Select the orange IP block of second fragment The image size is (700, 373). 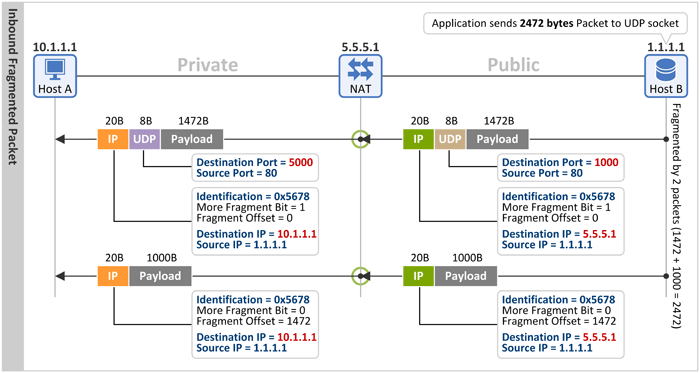(x=113, y=276)
